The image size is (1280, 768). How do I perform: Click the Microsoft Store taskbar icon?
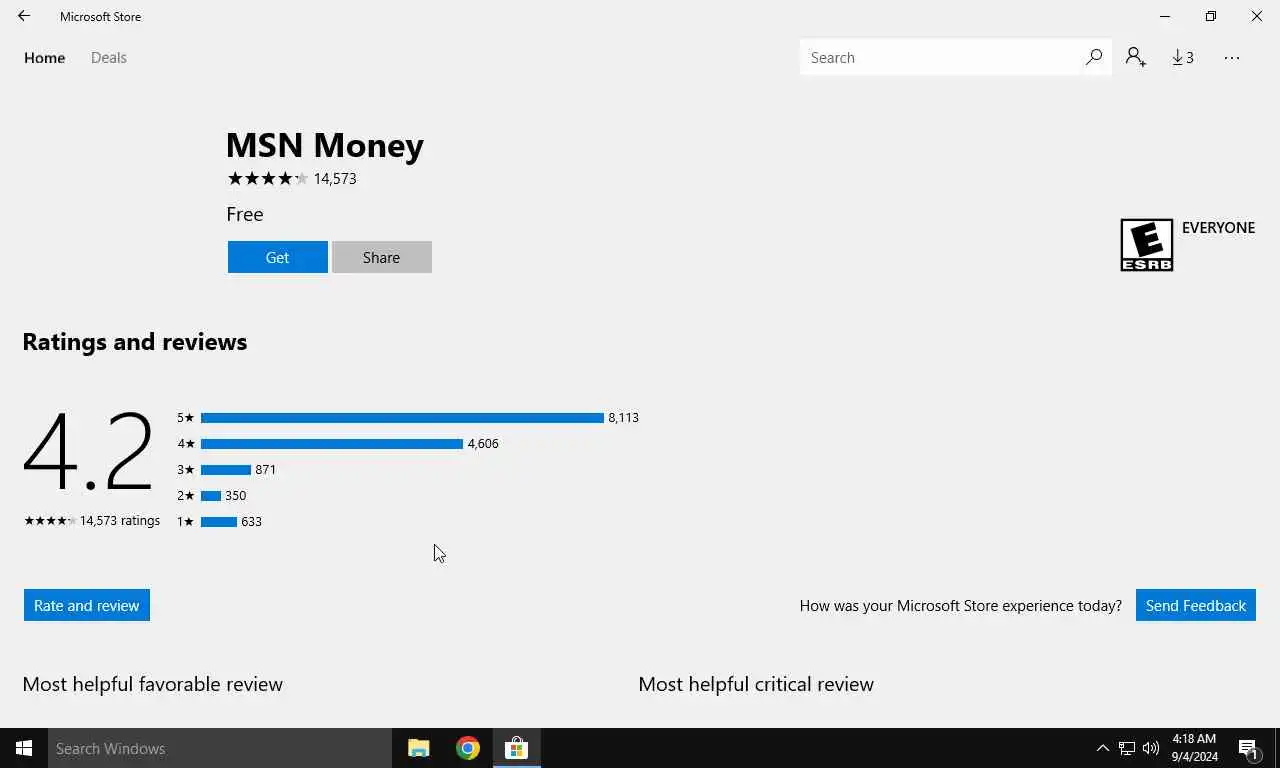(516, 748)
